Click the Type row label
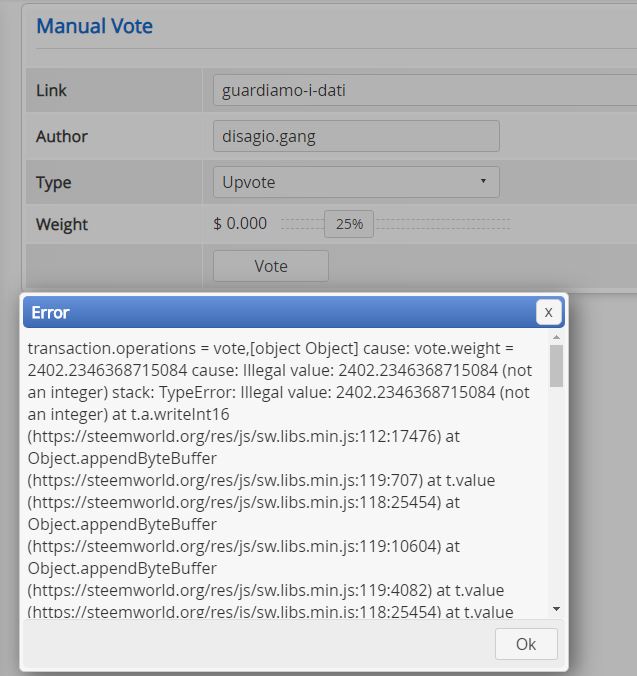This screenshot has height=676, width=637. tap(53, 182)
